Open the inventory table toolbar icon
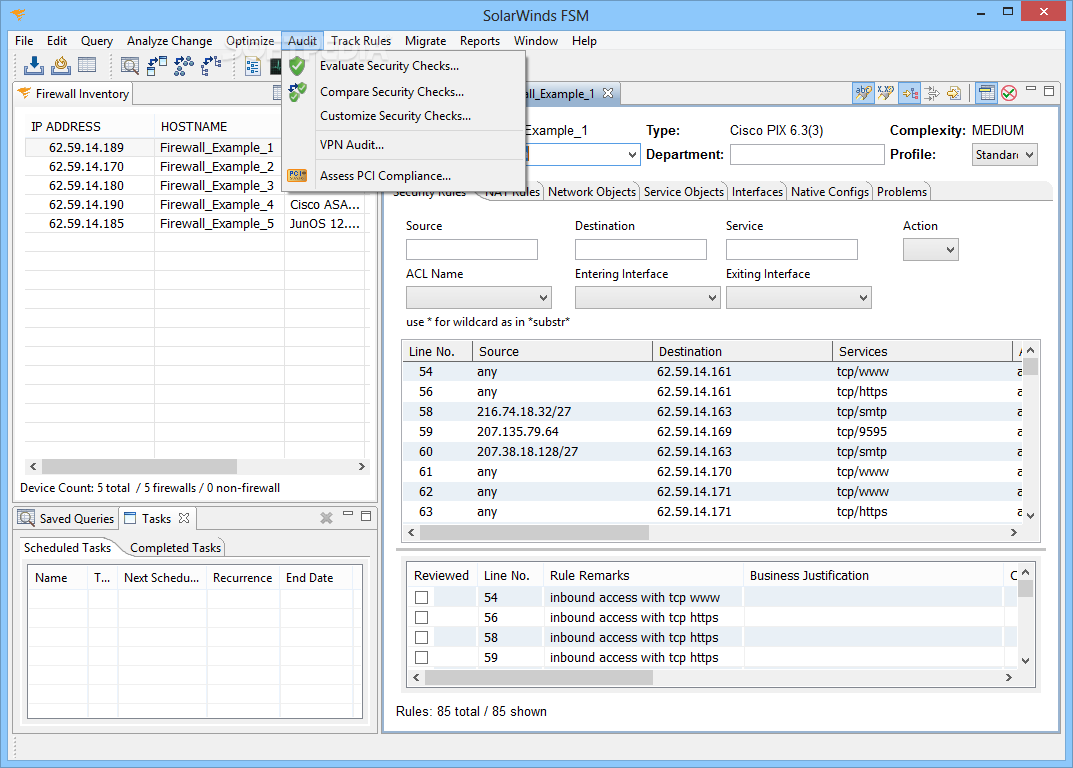 point(87,66)
